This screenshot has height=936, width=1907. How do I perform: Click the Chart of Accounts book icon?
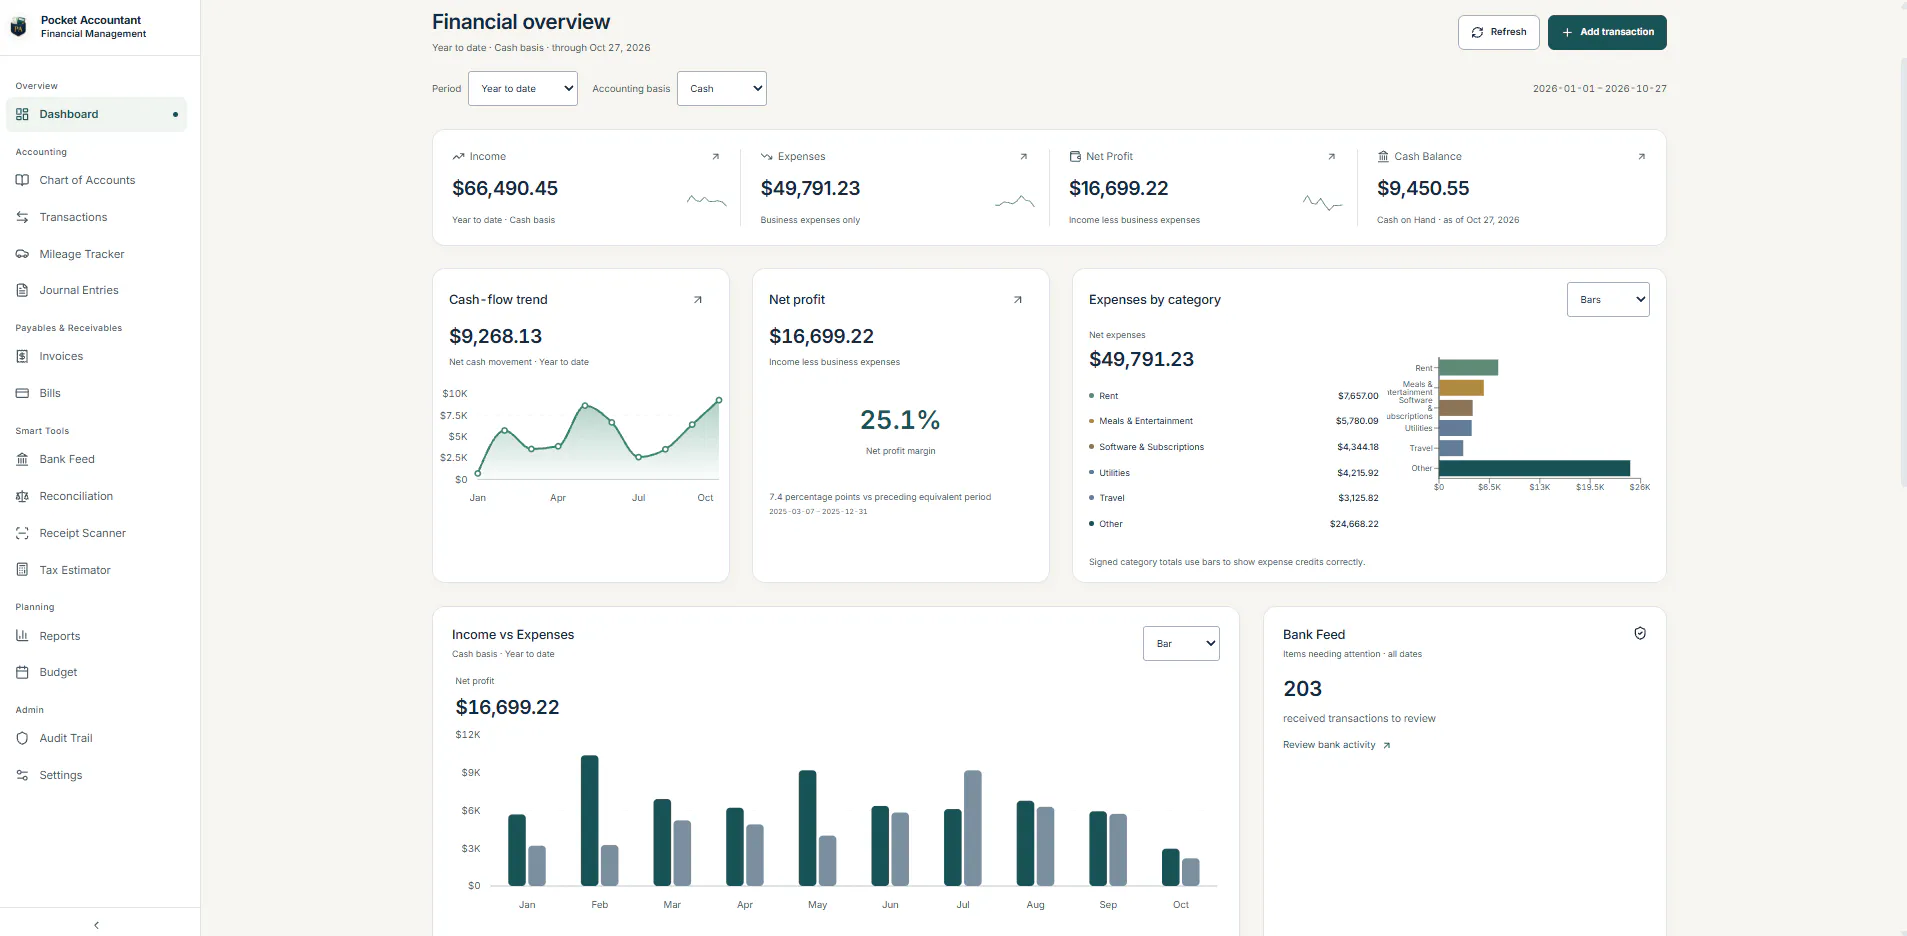(22, 180)
